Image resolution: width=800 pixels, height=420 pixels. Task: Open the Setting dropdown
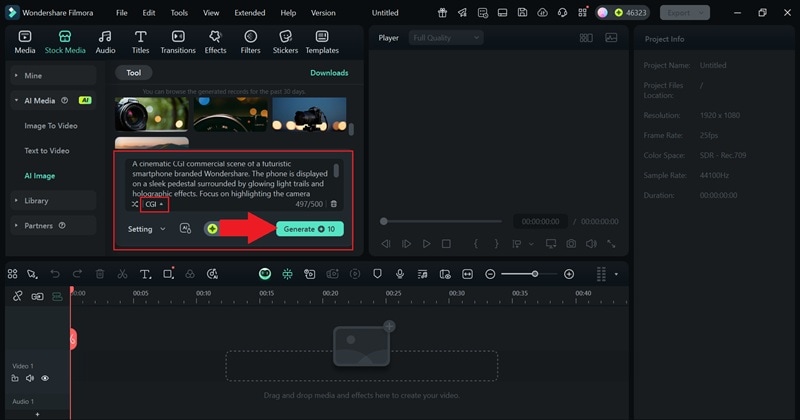[146, 229]
